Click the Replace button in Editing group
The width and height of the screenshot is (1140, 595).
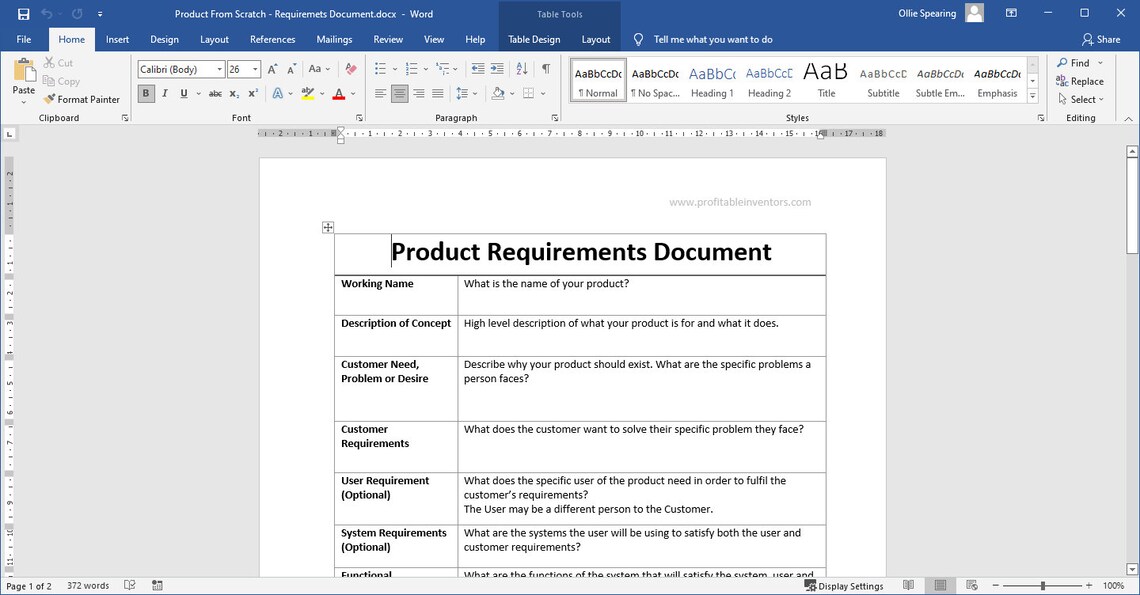click(1080, 81)
